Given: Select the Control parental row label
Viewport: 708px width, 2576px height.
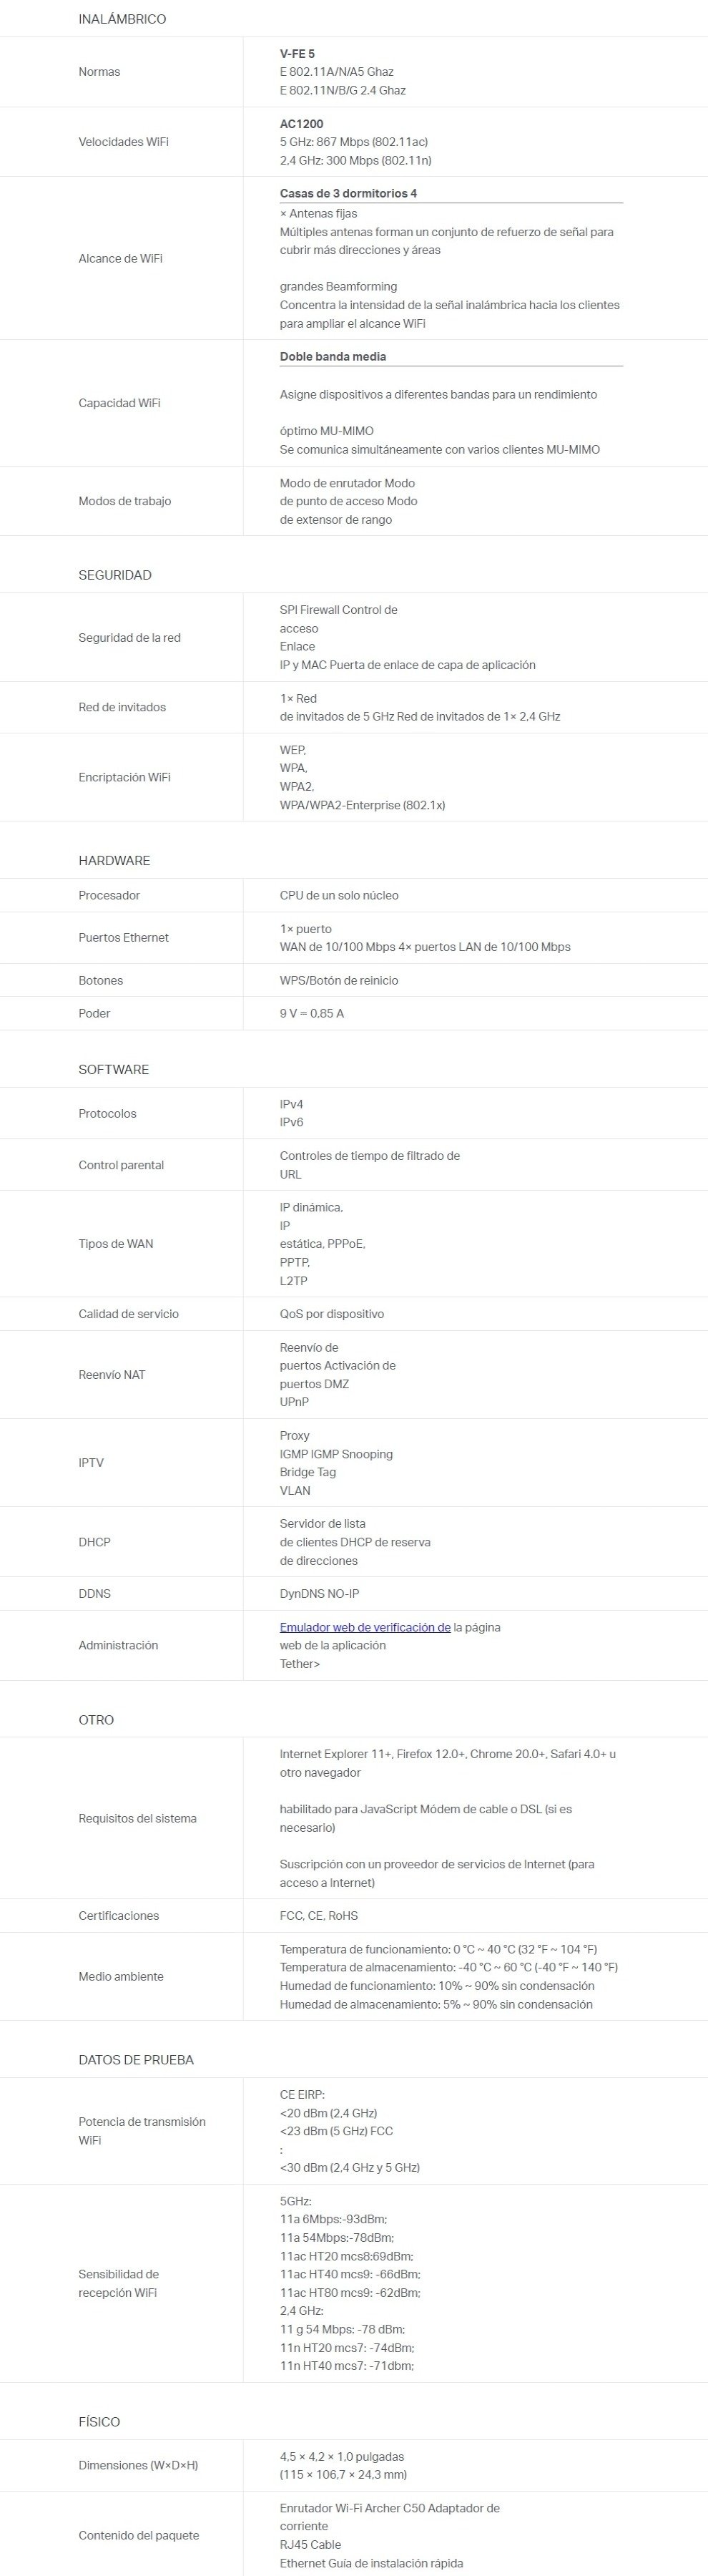Looking at the screenshot, I should tap(121, 1165).
